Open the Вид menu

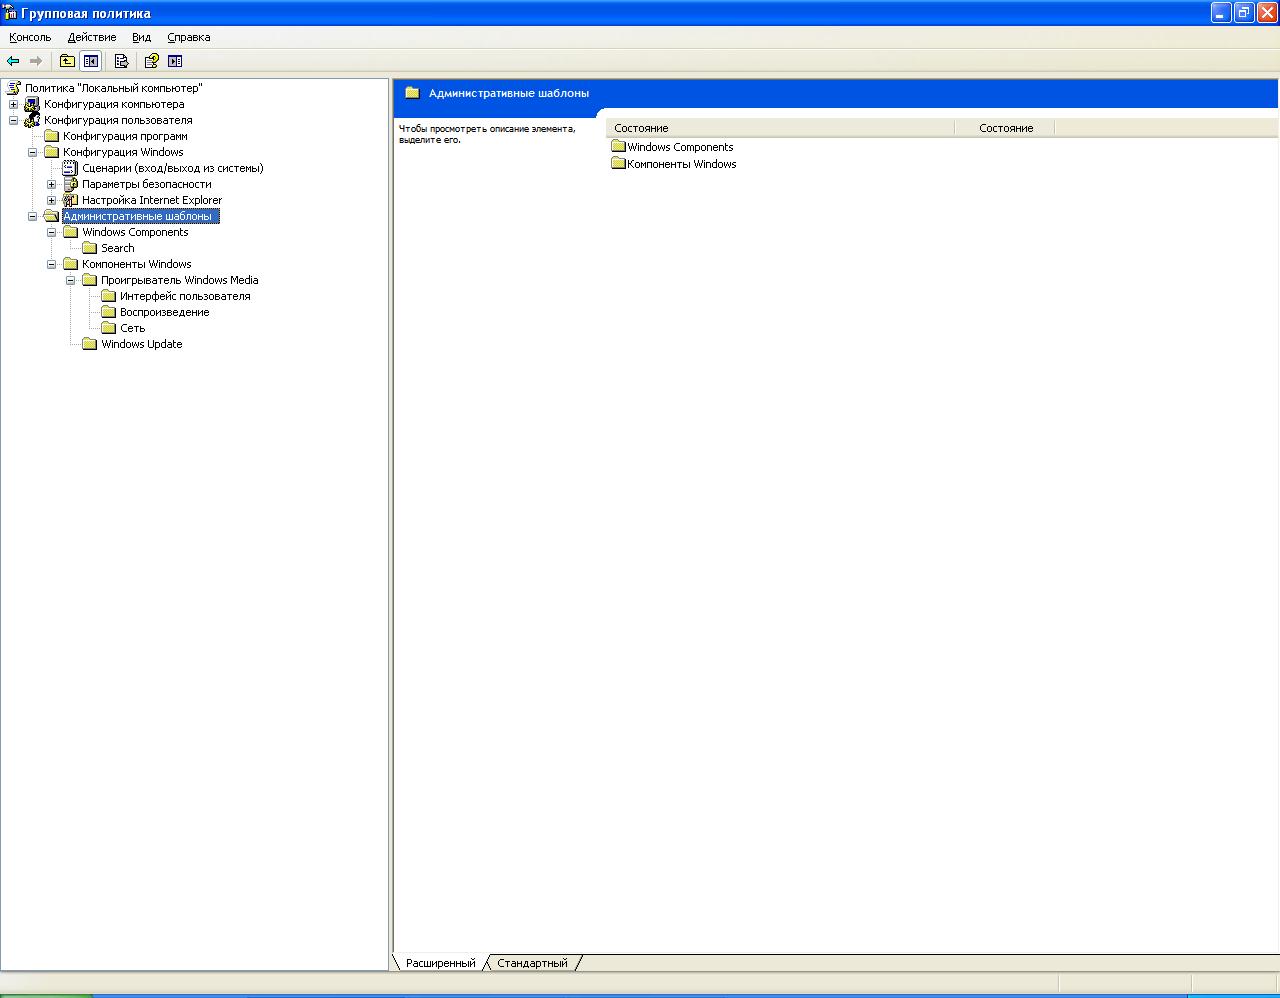coord(142,37)
